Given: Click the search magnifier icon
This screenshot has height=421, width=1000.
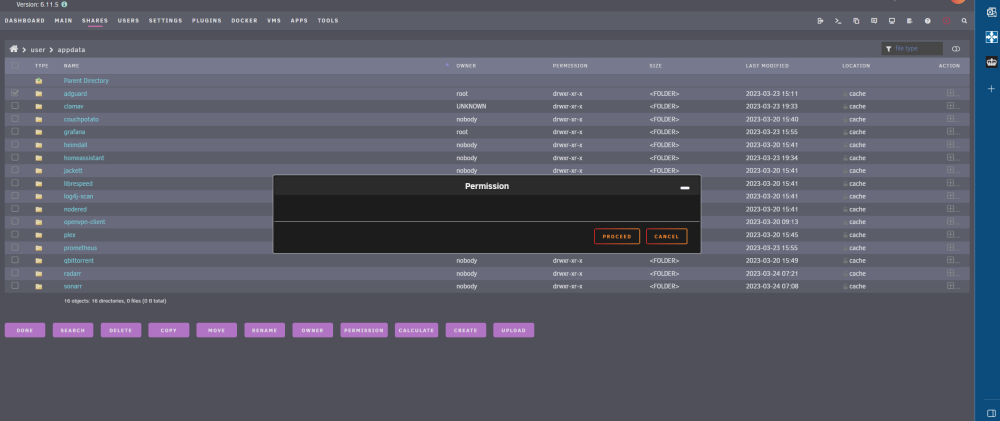Looking at the screenshot, I should (x=964, y=21).
